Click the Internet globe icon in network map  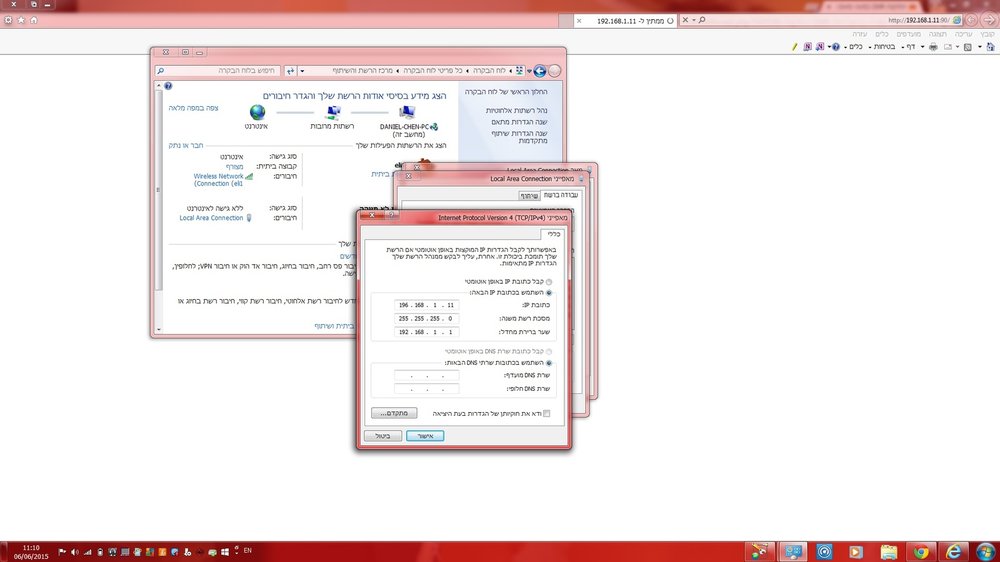257,112
